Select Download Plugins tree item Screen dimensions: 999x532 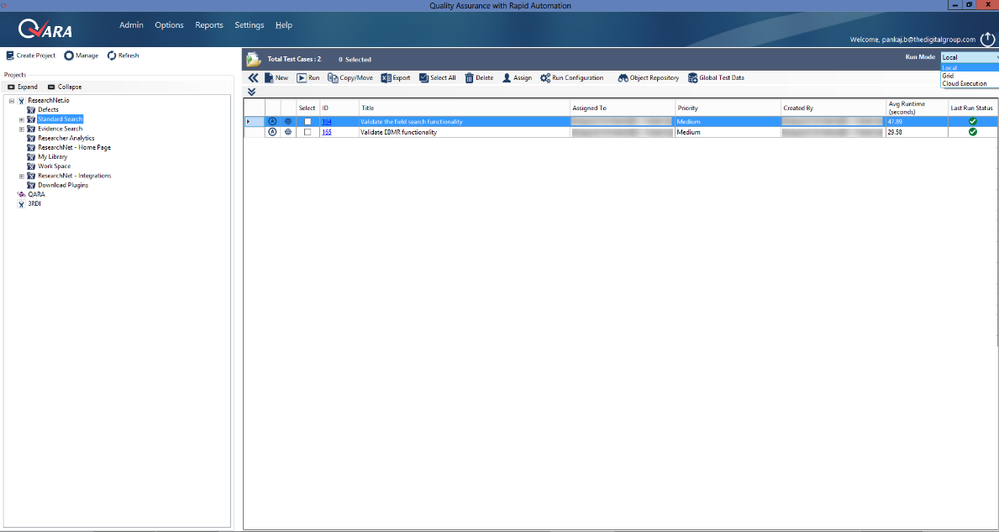click(63, 185)
